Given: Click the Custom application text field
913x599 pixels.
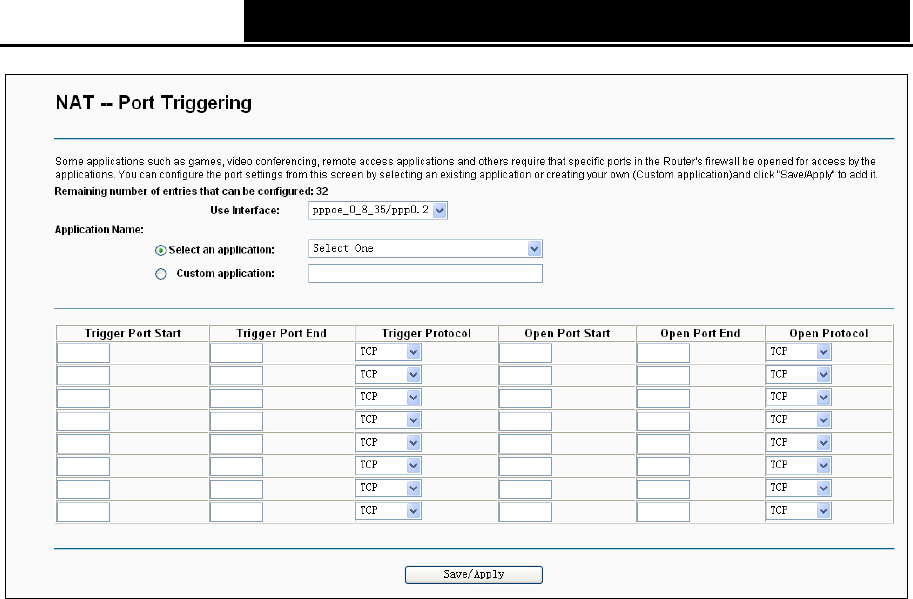Looking at the screenshot, I should [425, 274].
